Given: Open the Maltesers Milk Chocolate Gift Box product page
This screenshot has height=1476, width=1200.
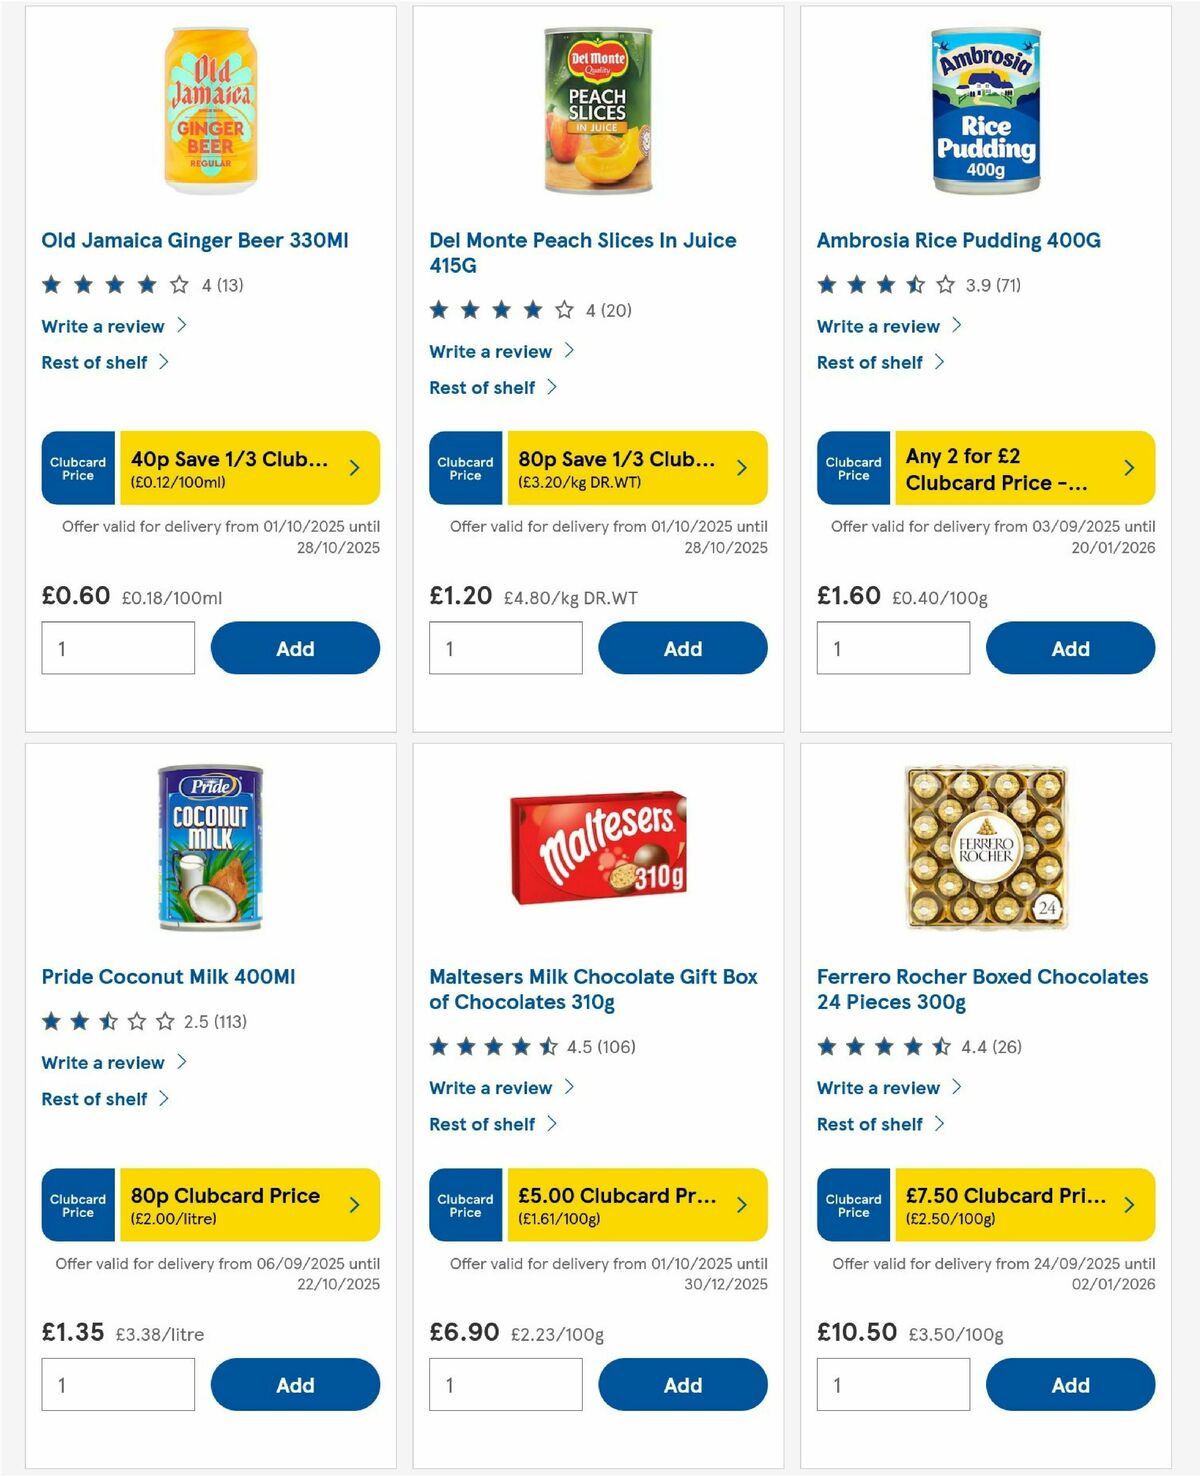Looking at the screenshot, I should pyautogui.click(x=593, y=989).
